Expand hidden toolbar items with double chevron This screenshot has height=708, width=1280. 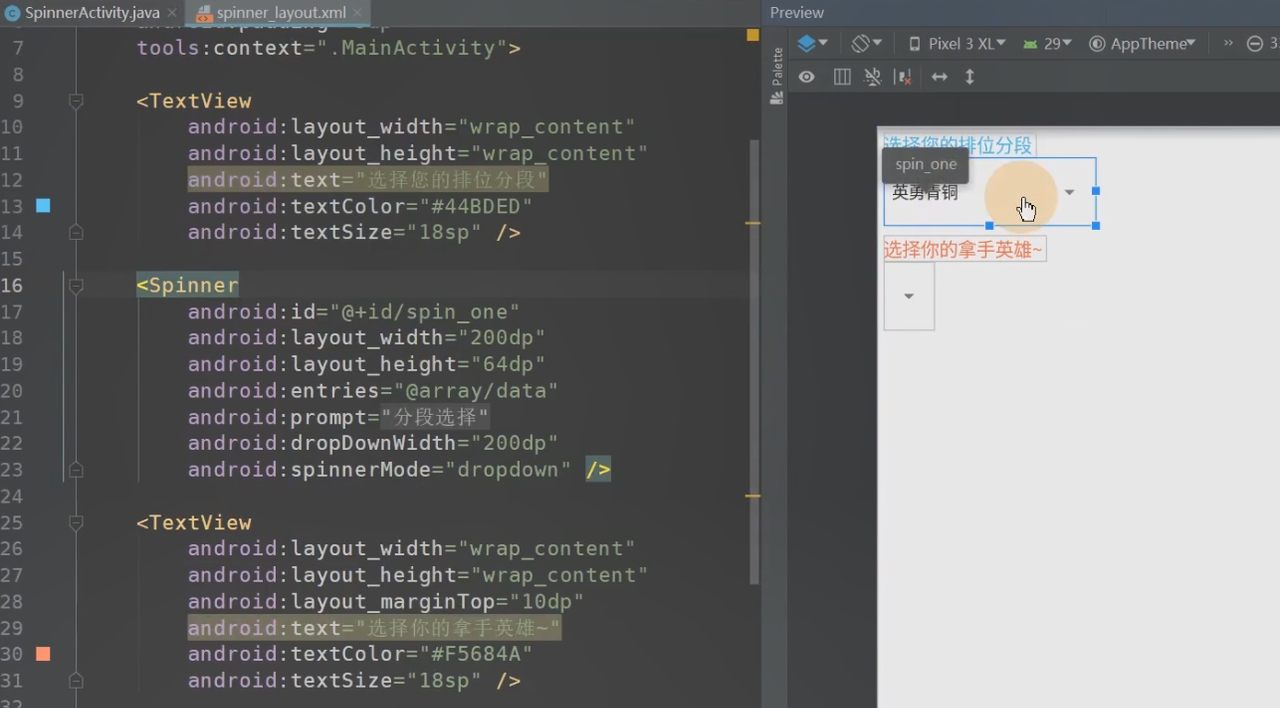[1228, 44]
